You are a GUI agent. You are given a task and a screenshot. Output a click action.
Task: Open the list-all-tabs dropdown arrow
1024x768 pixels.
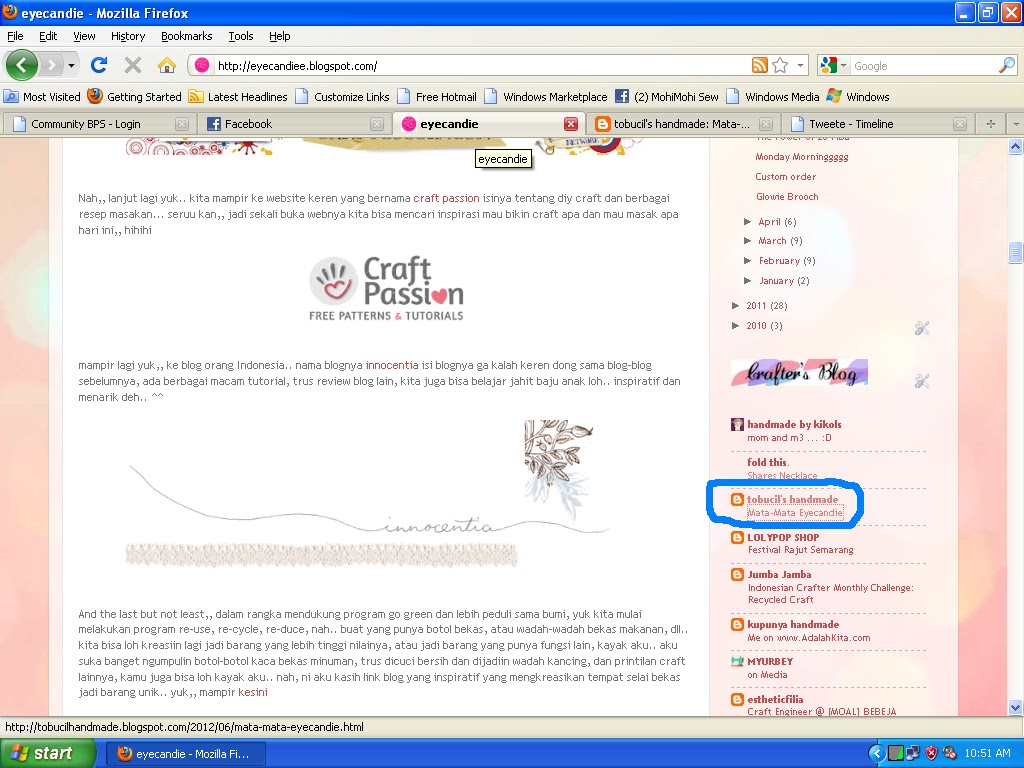1016,123
